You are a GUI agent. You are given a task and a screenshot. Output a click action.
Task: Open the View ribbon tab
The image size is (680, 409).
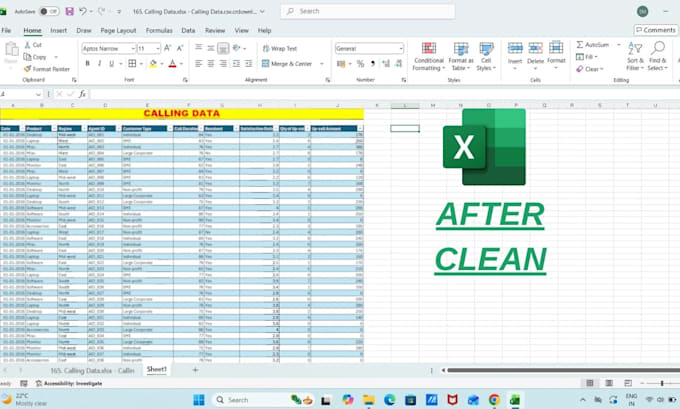[x=241, y=30]
